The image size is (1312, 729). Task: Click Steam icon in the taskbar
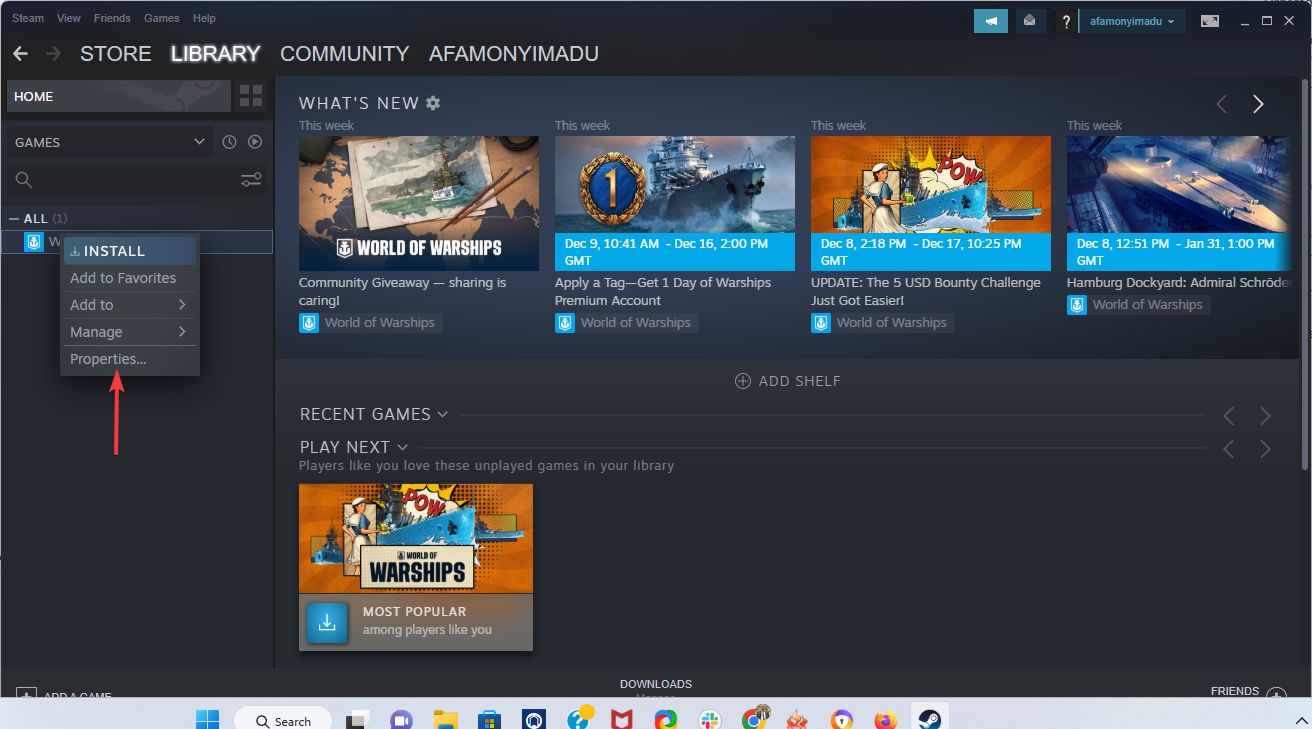[929, 720]
